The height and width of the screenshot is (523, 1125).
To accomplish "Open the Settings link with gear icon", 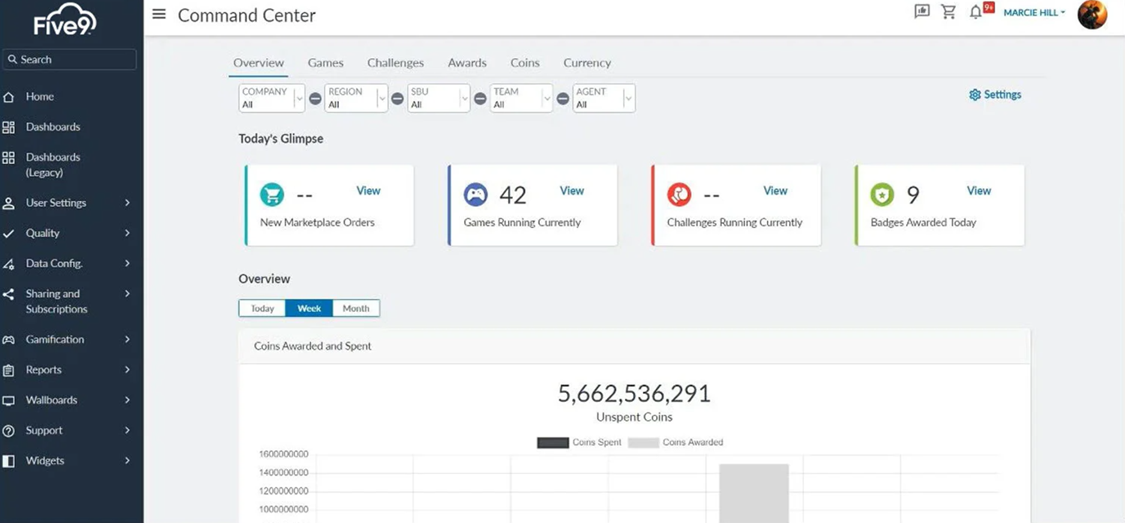I will 995,95.
